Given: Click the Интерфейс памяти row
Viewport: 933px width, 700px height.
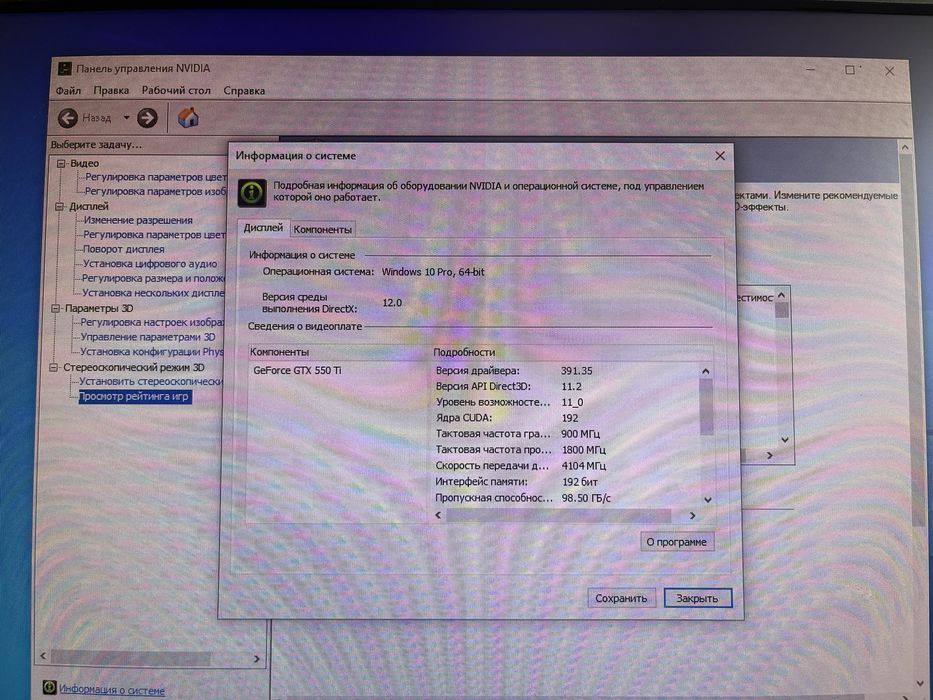Looking at the screenshot, I should [x=565, y=482].
